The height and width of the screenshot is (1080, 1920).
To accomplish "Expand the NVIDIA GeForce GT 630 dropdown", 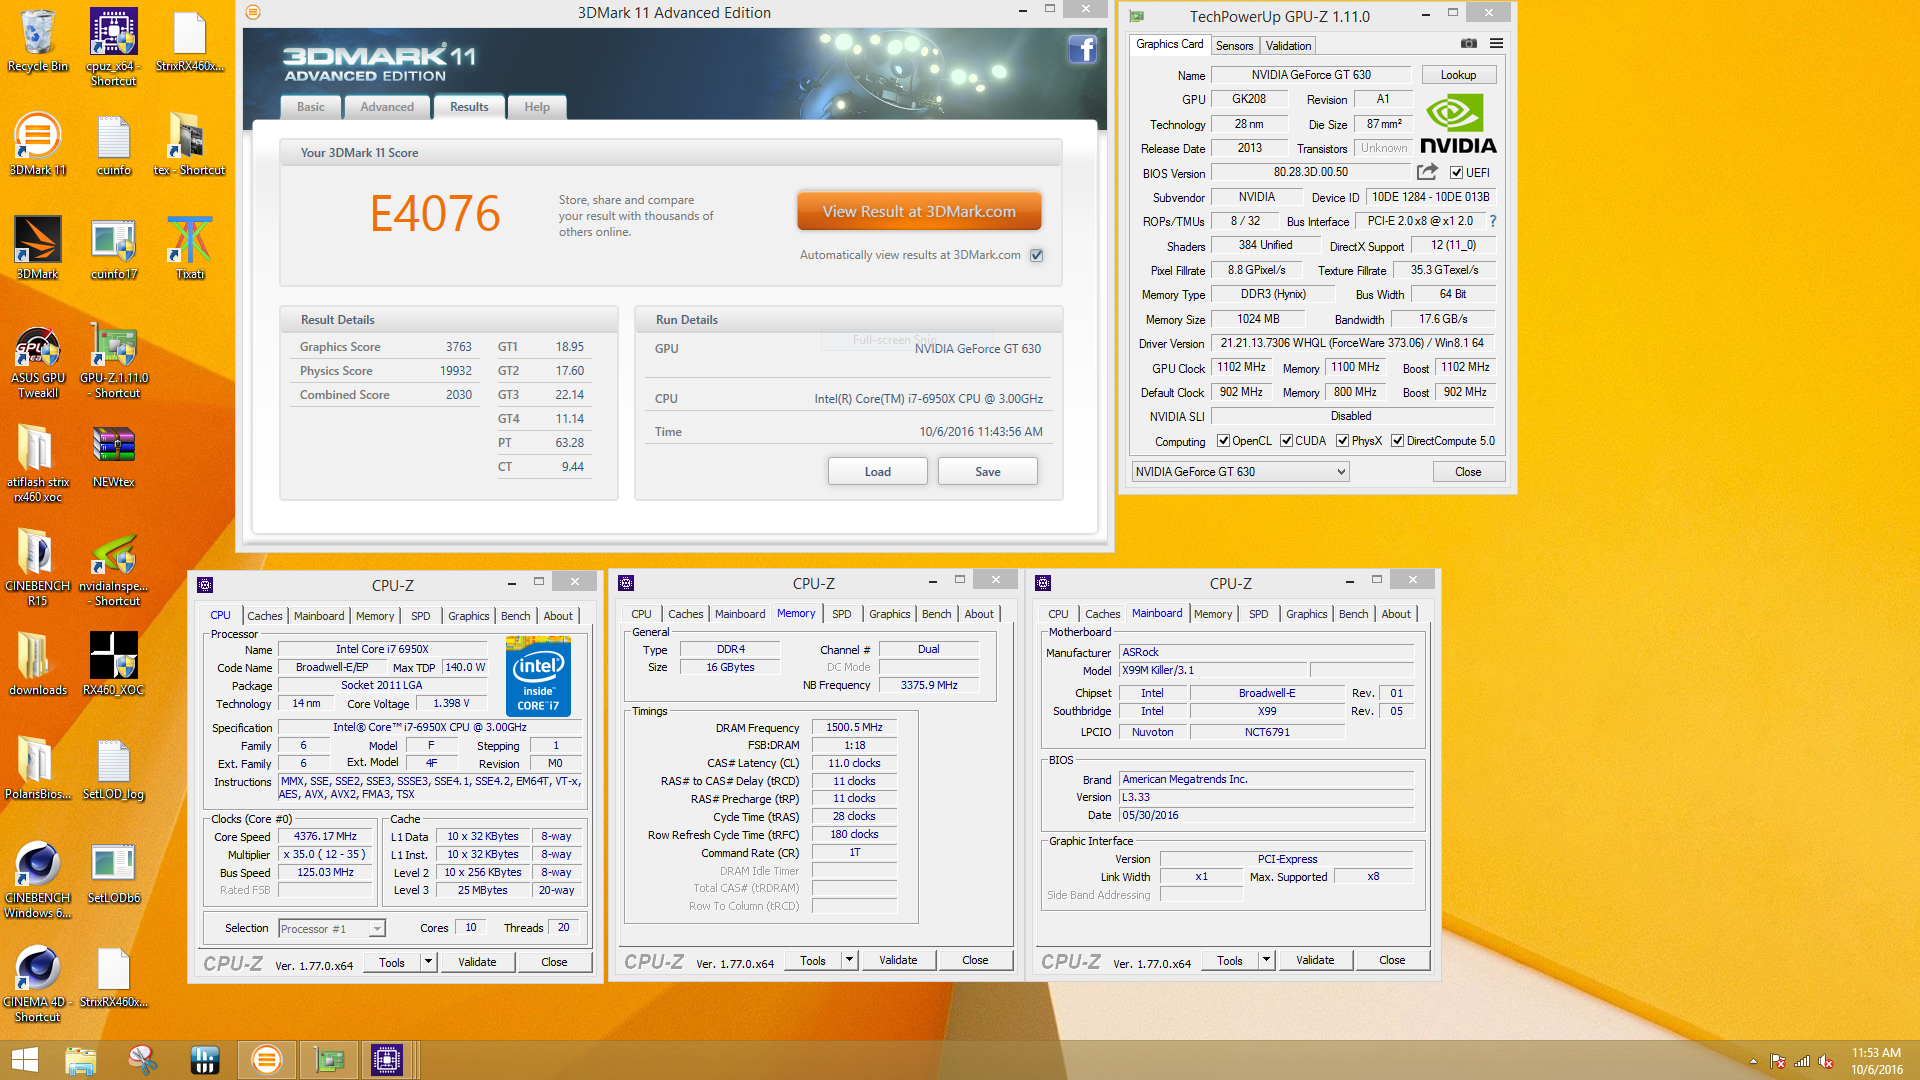I will coord(1240,472).
